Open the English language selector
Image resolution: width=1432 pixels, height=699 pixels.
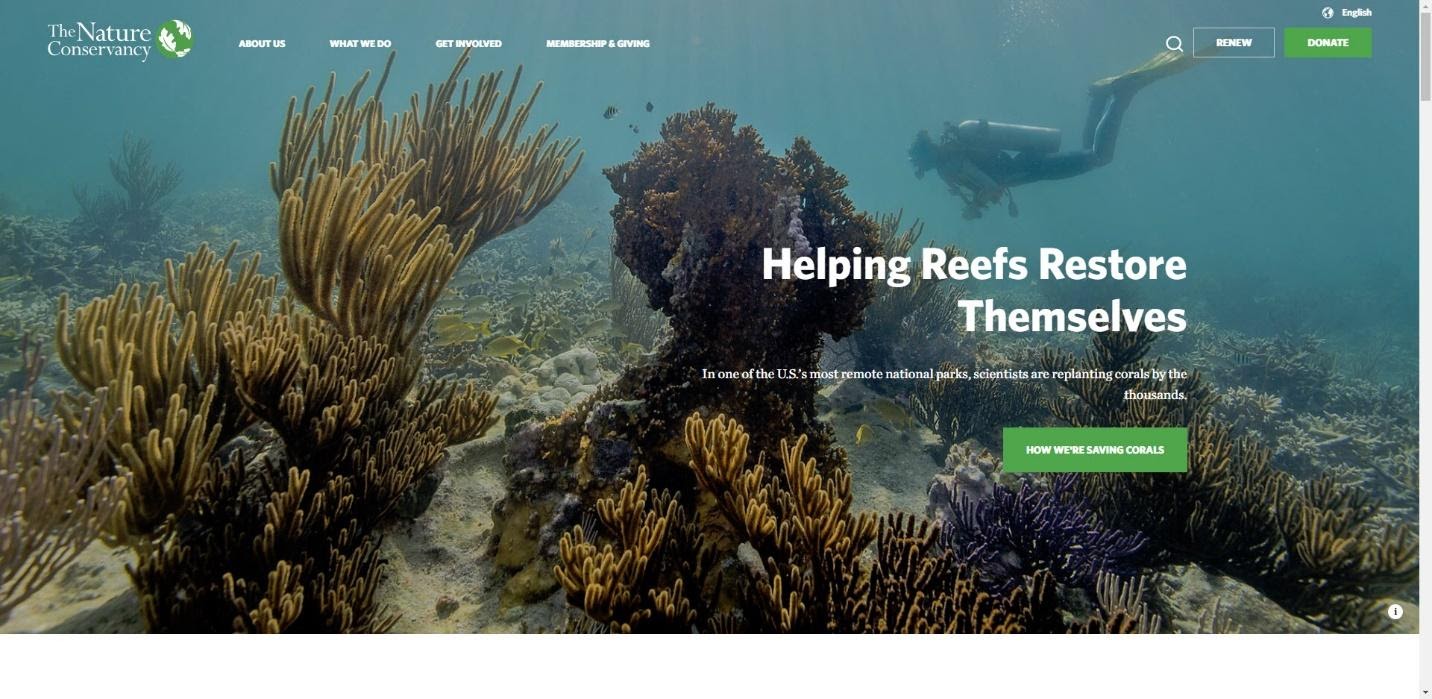(x=1356, y=13)
